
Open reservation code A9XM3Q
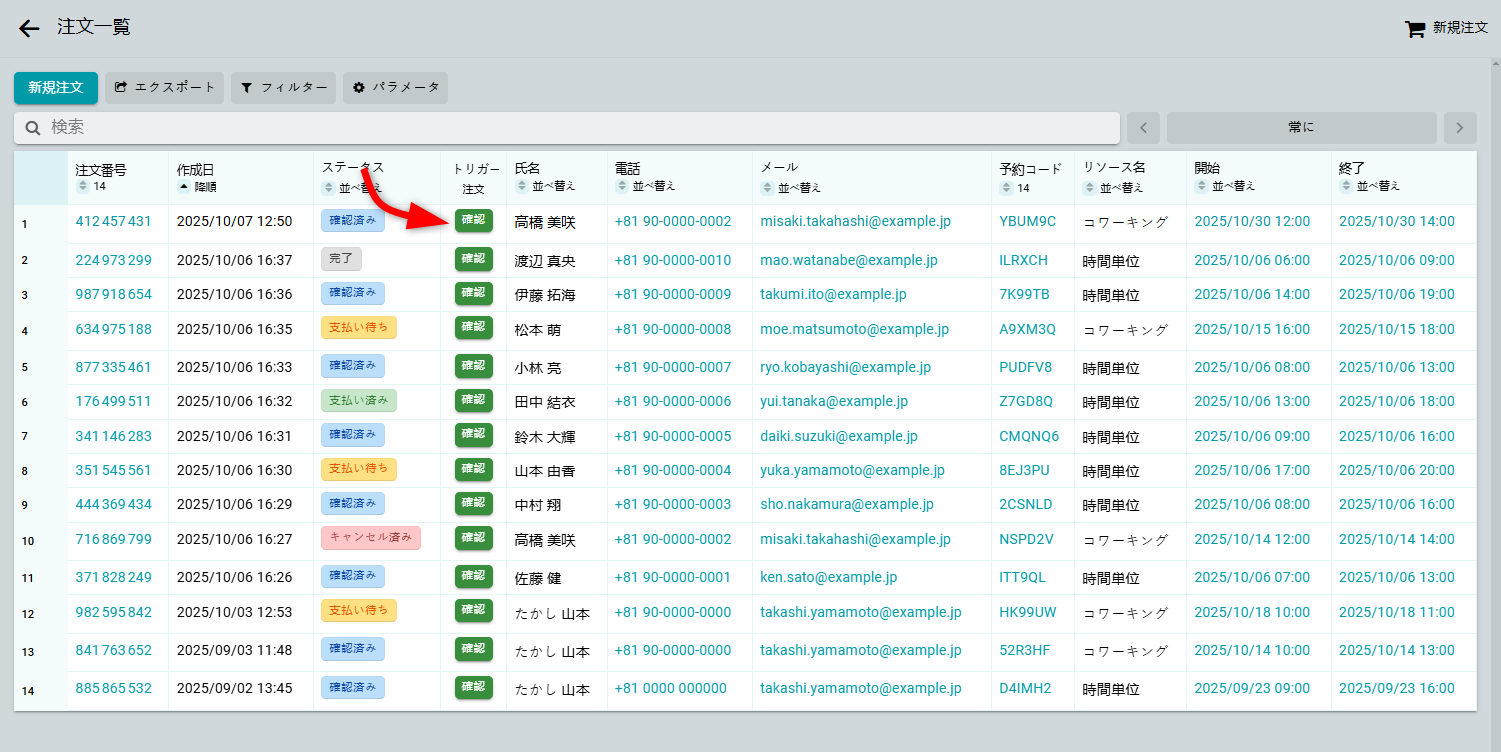tap(1027, 329)
